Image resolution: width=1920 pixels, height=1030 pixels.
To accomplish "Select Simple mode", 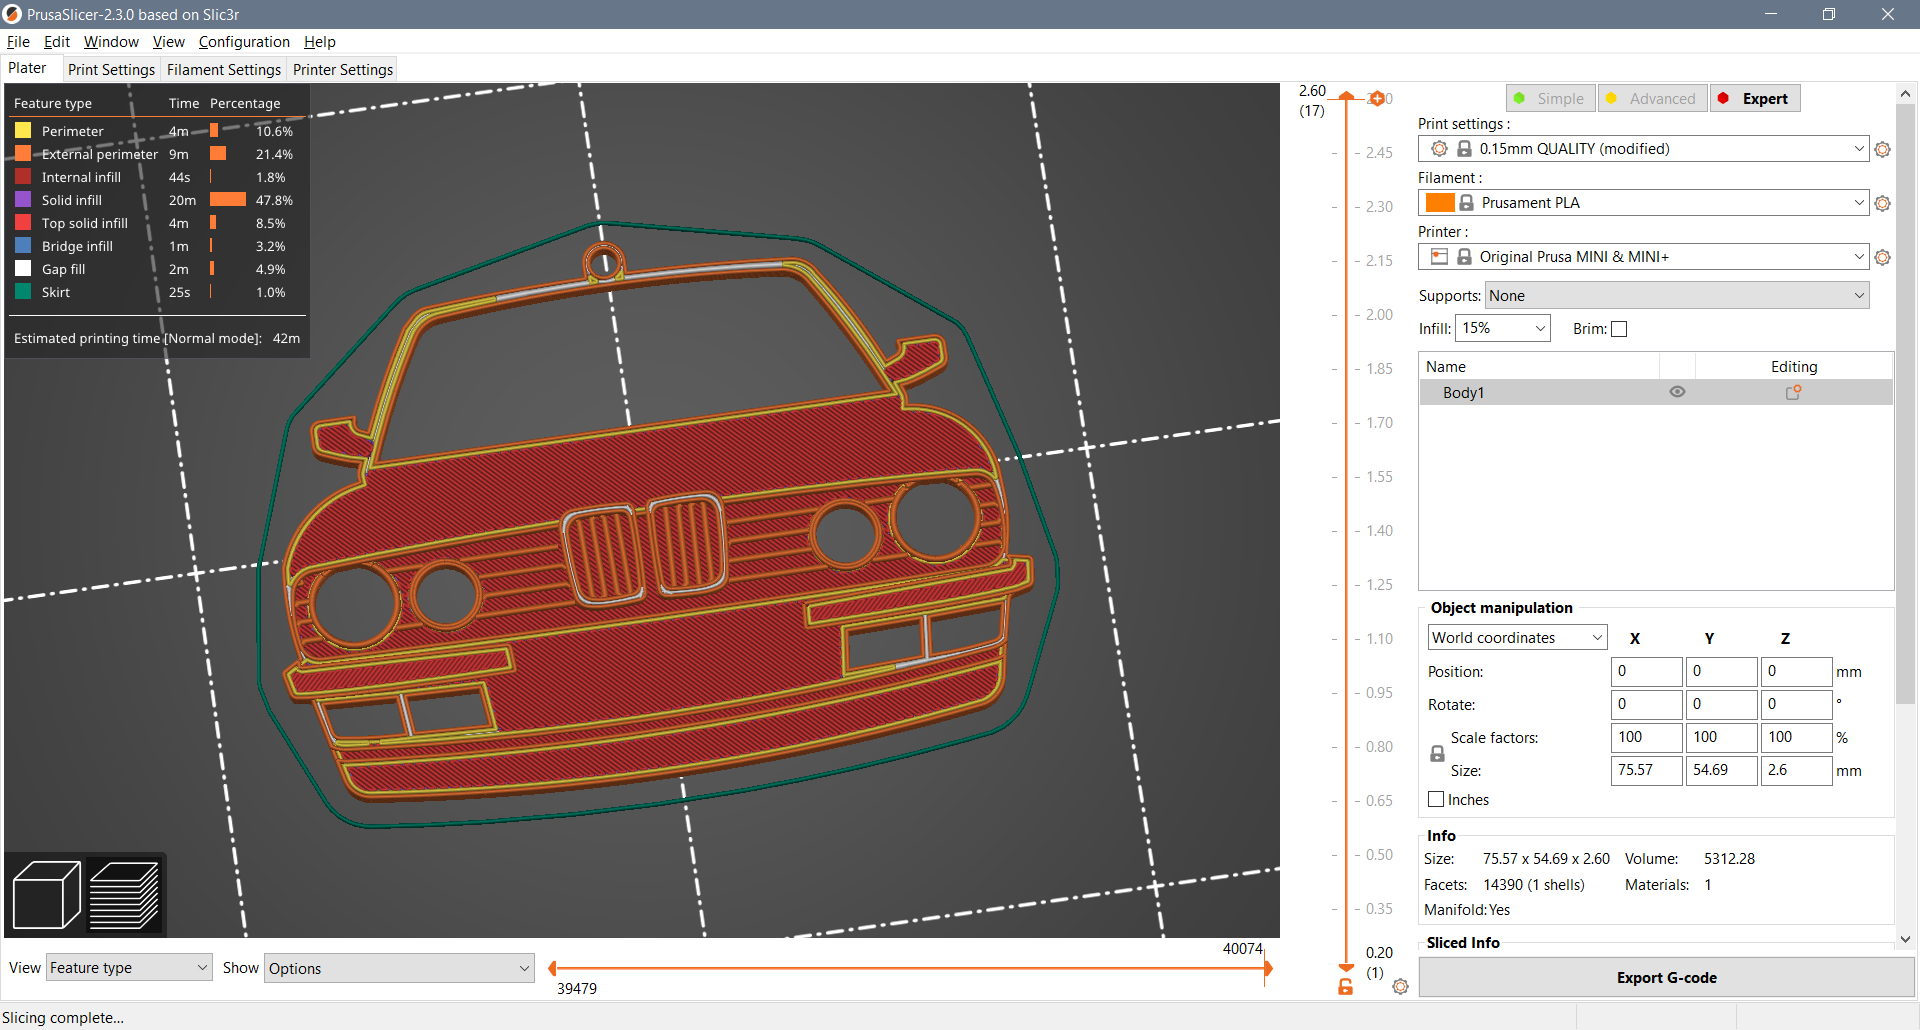I will click(1551, 98).
